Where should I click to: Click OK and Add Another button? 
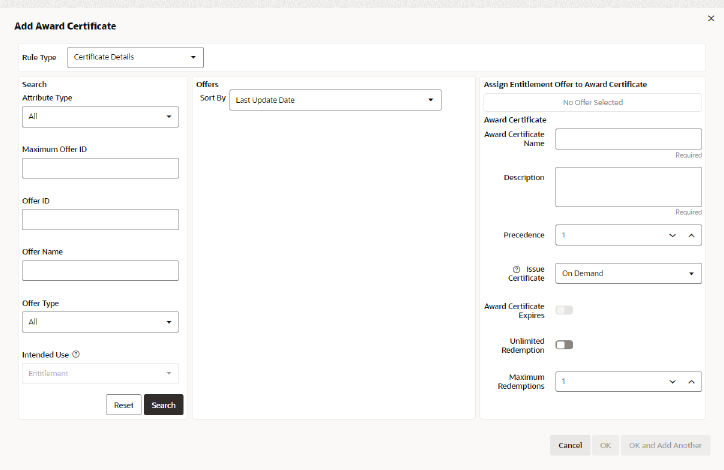tap(665, 446)
